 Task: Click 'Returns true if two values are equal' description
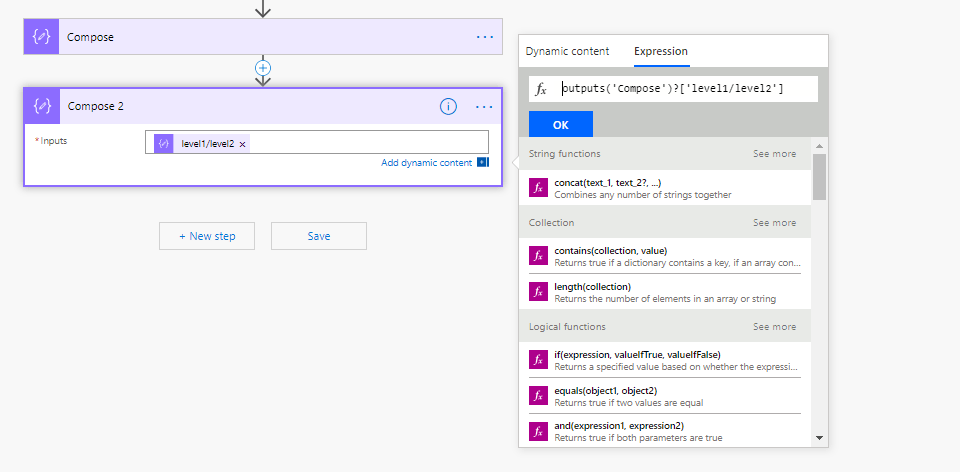tap(629, 403)
